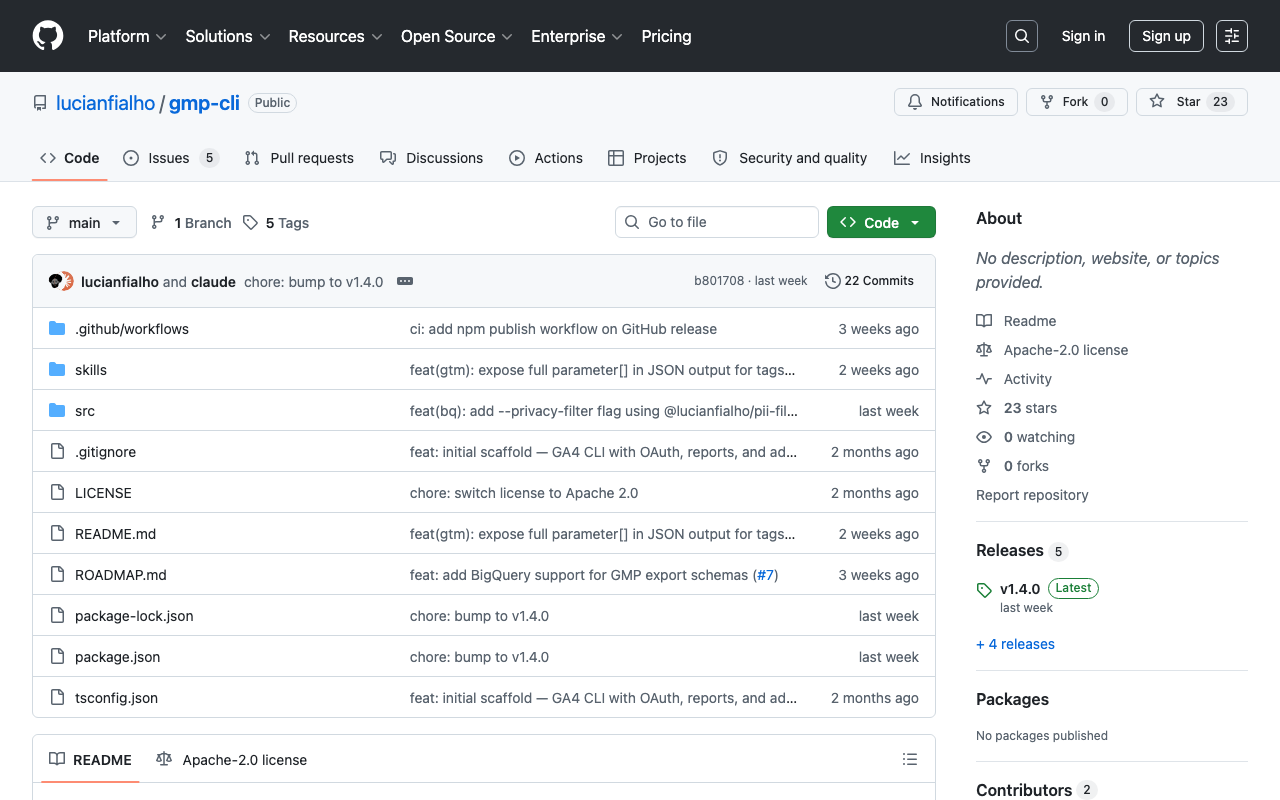Click the ROADMAP.md file icon
The height and width of the screenshot is (800, 1280).
pos(57,575)
